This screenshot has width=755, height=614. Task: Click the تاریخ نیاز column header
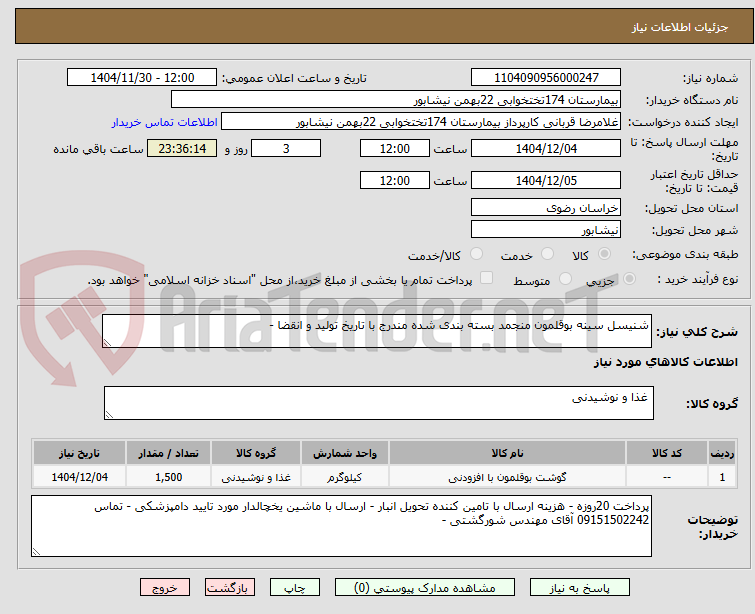coord(79,453)
